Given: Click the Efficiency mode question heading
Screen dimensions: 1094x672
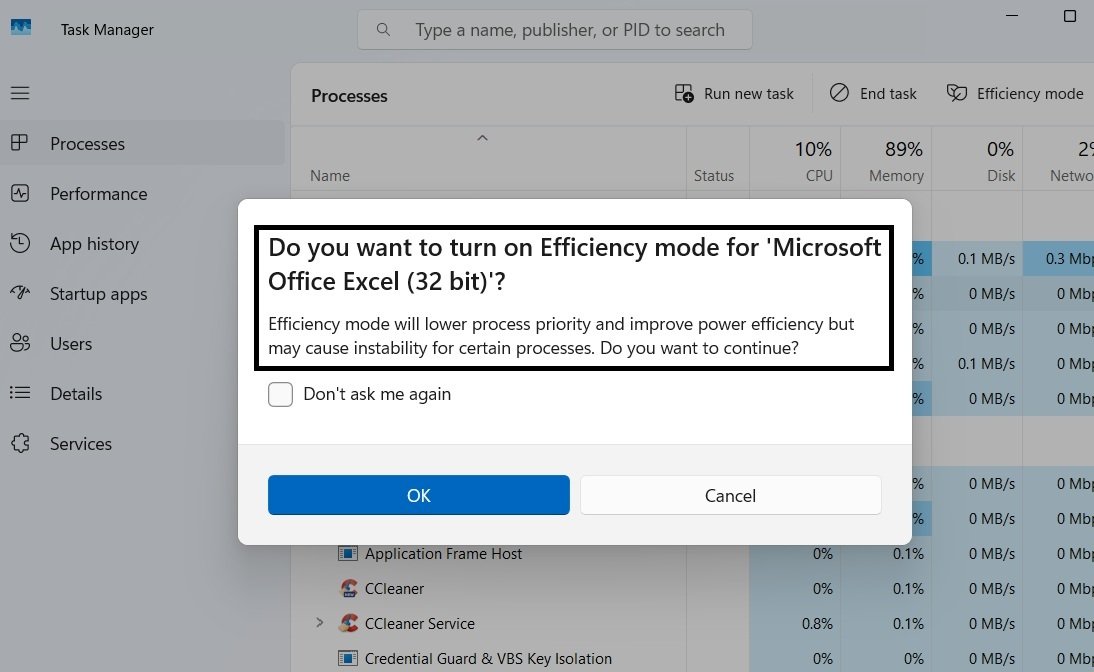Looking at the screenshot, I should point(575,264).
